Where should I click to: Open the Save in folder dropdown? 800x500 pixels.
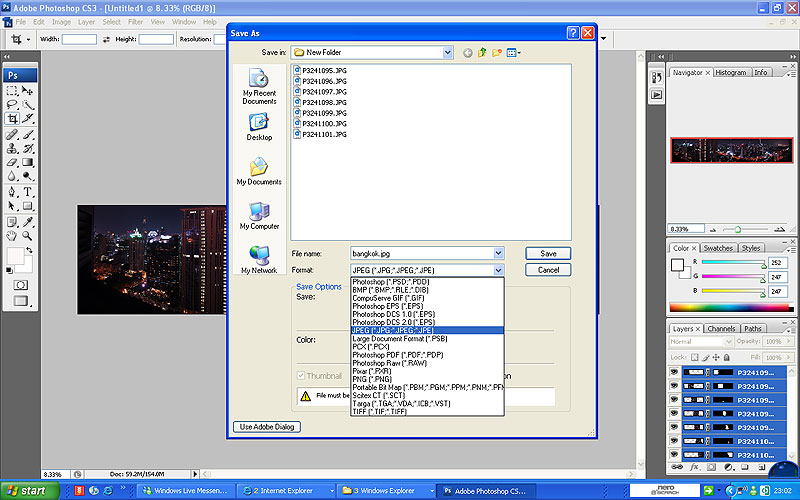pyautogui.click(x=447, y=53)
